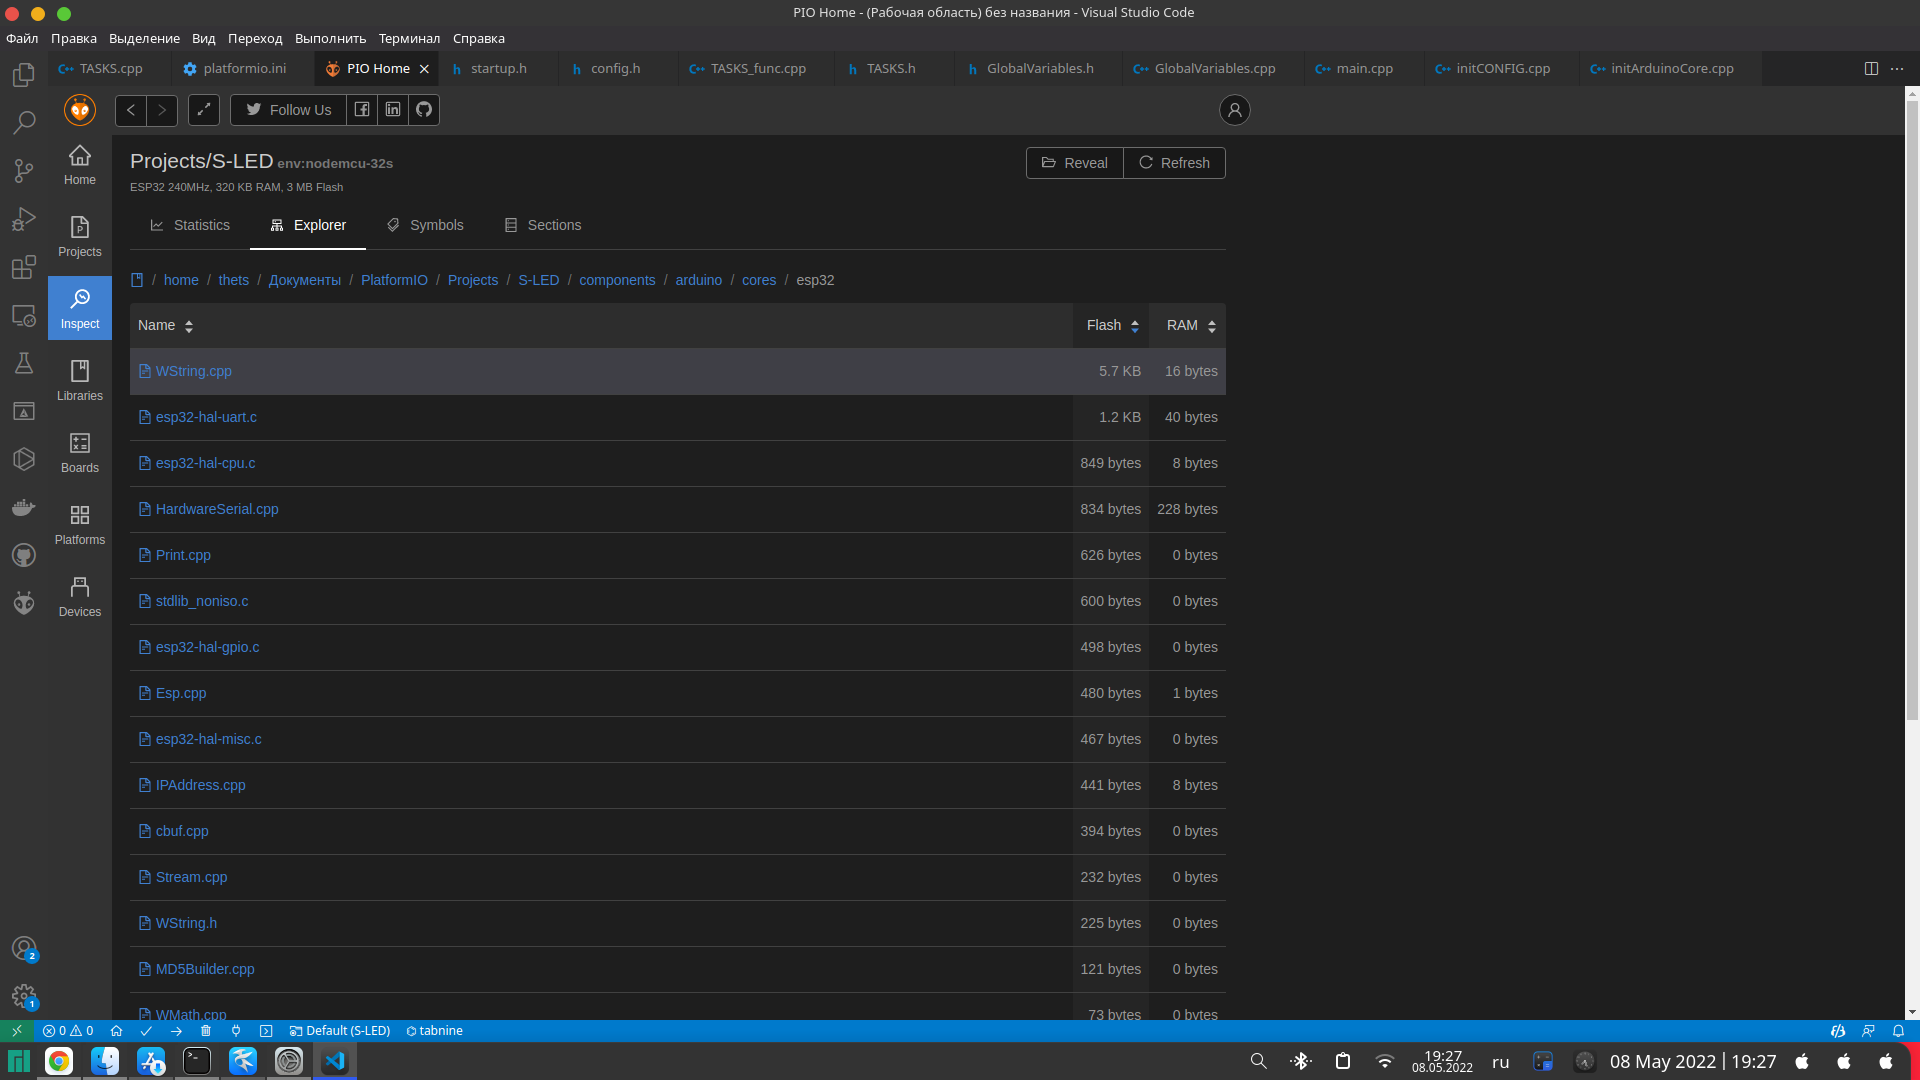Click errors and warnings count
Viewport: 1920px width, 1080px height.
coord(68,1031)
